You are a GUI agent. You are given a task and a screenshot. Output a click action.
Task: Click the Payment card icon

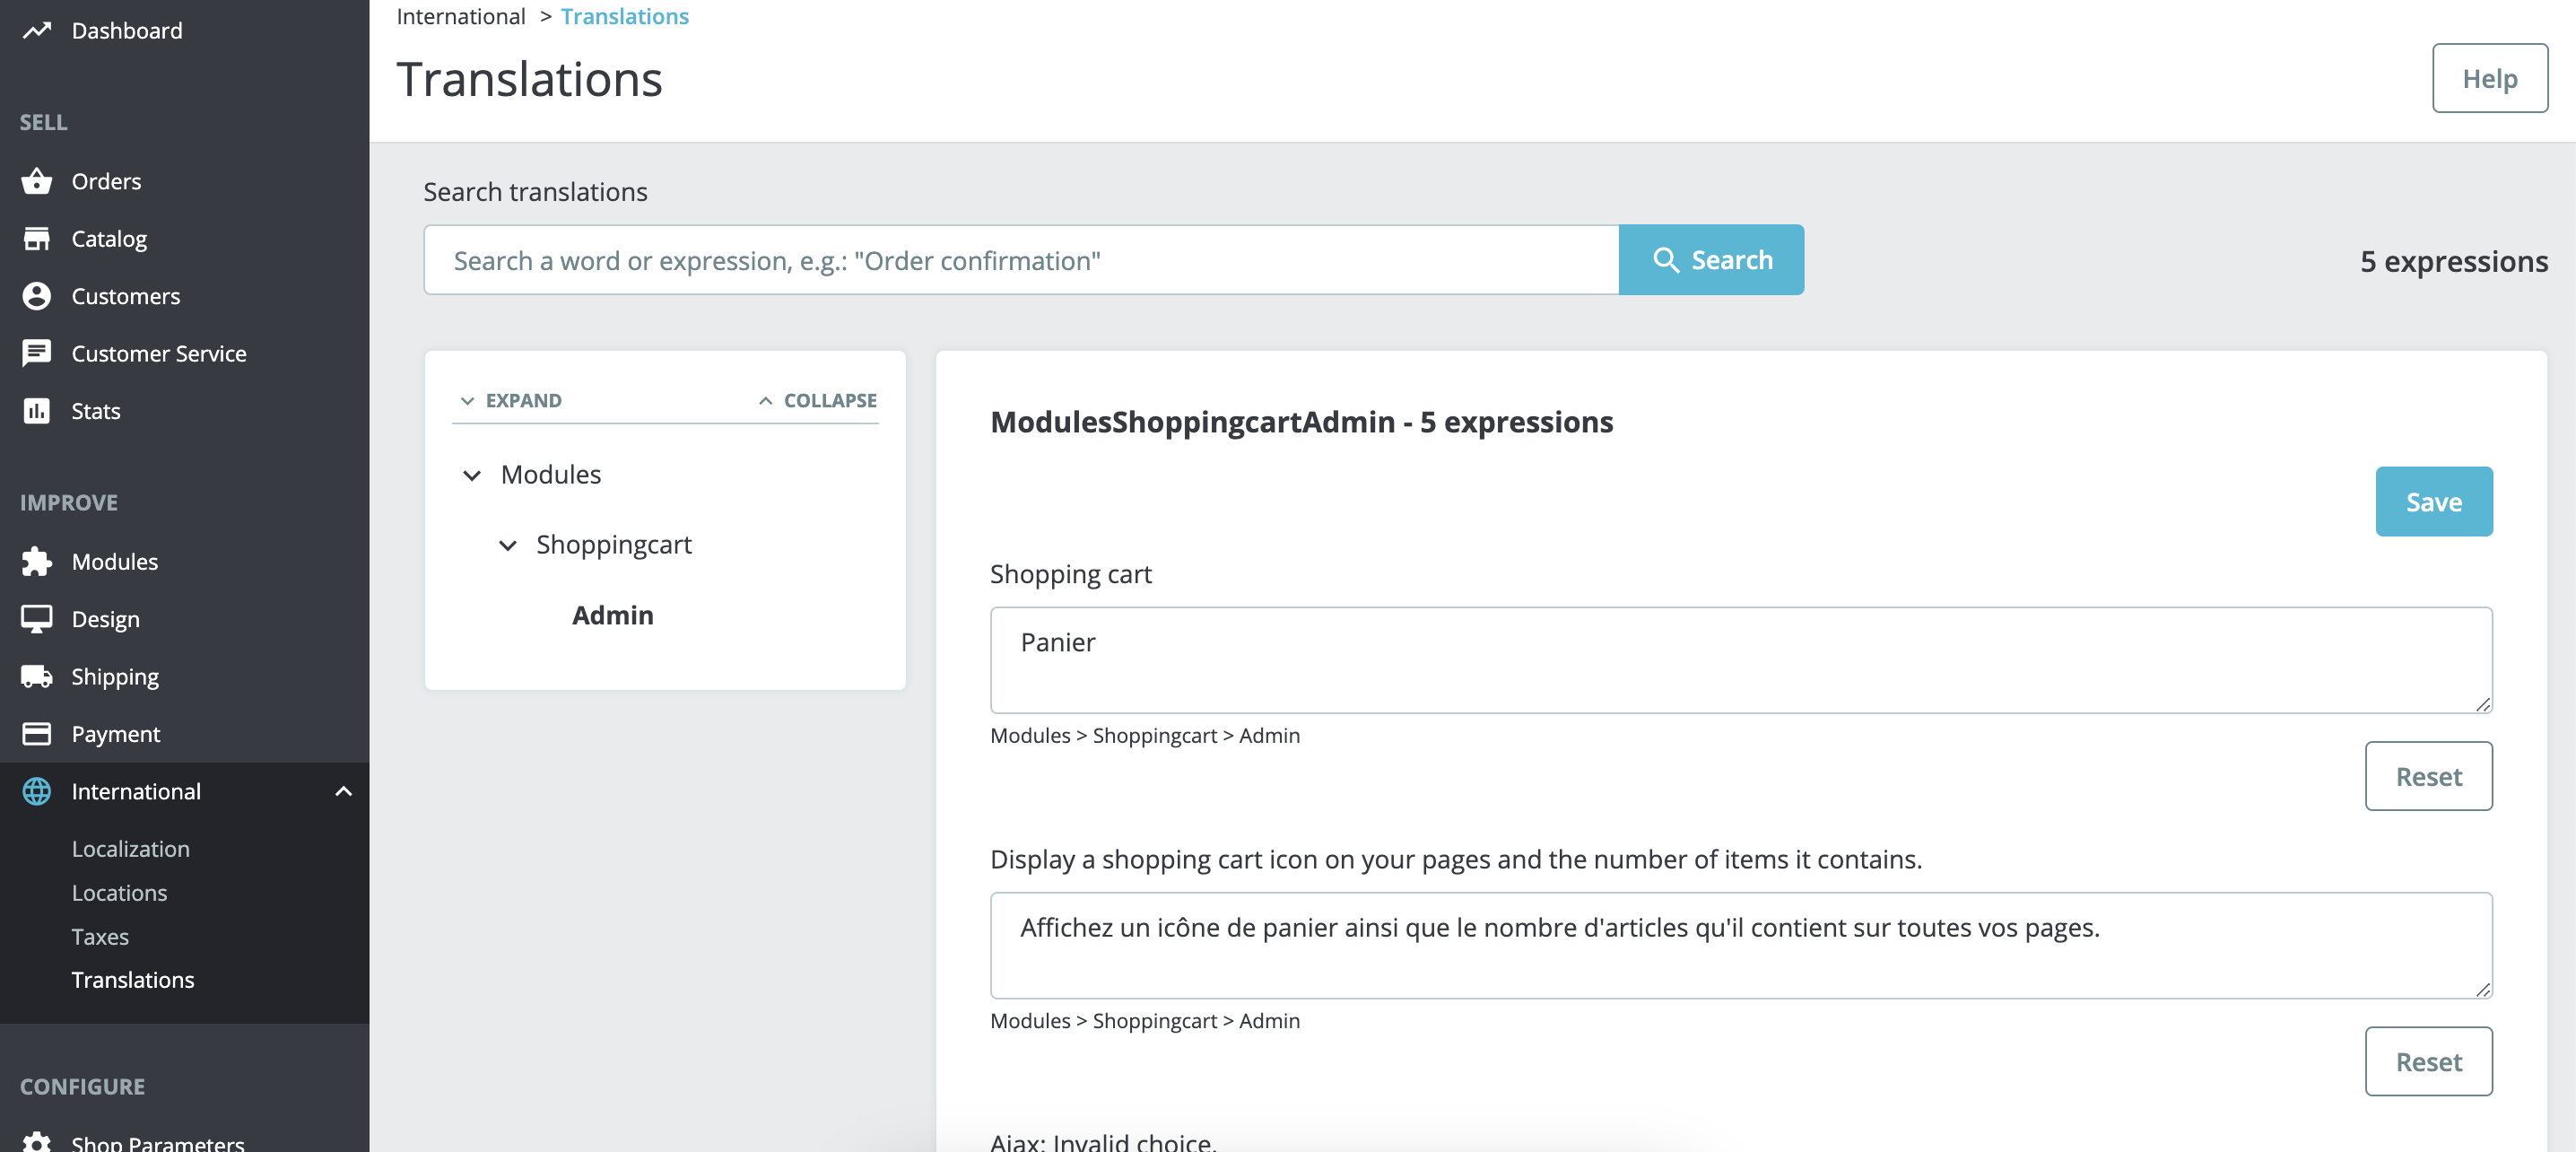click(37, 733)
